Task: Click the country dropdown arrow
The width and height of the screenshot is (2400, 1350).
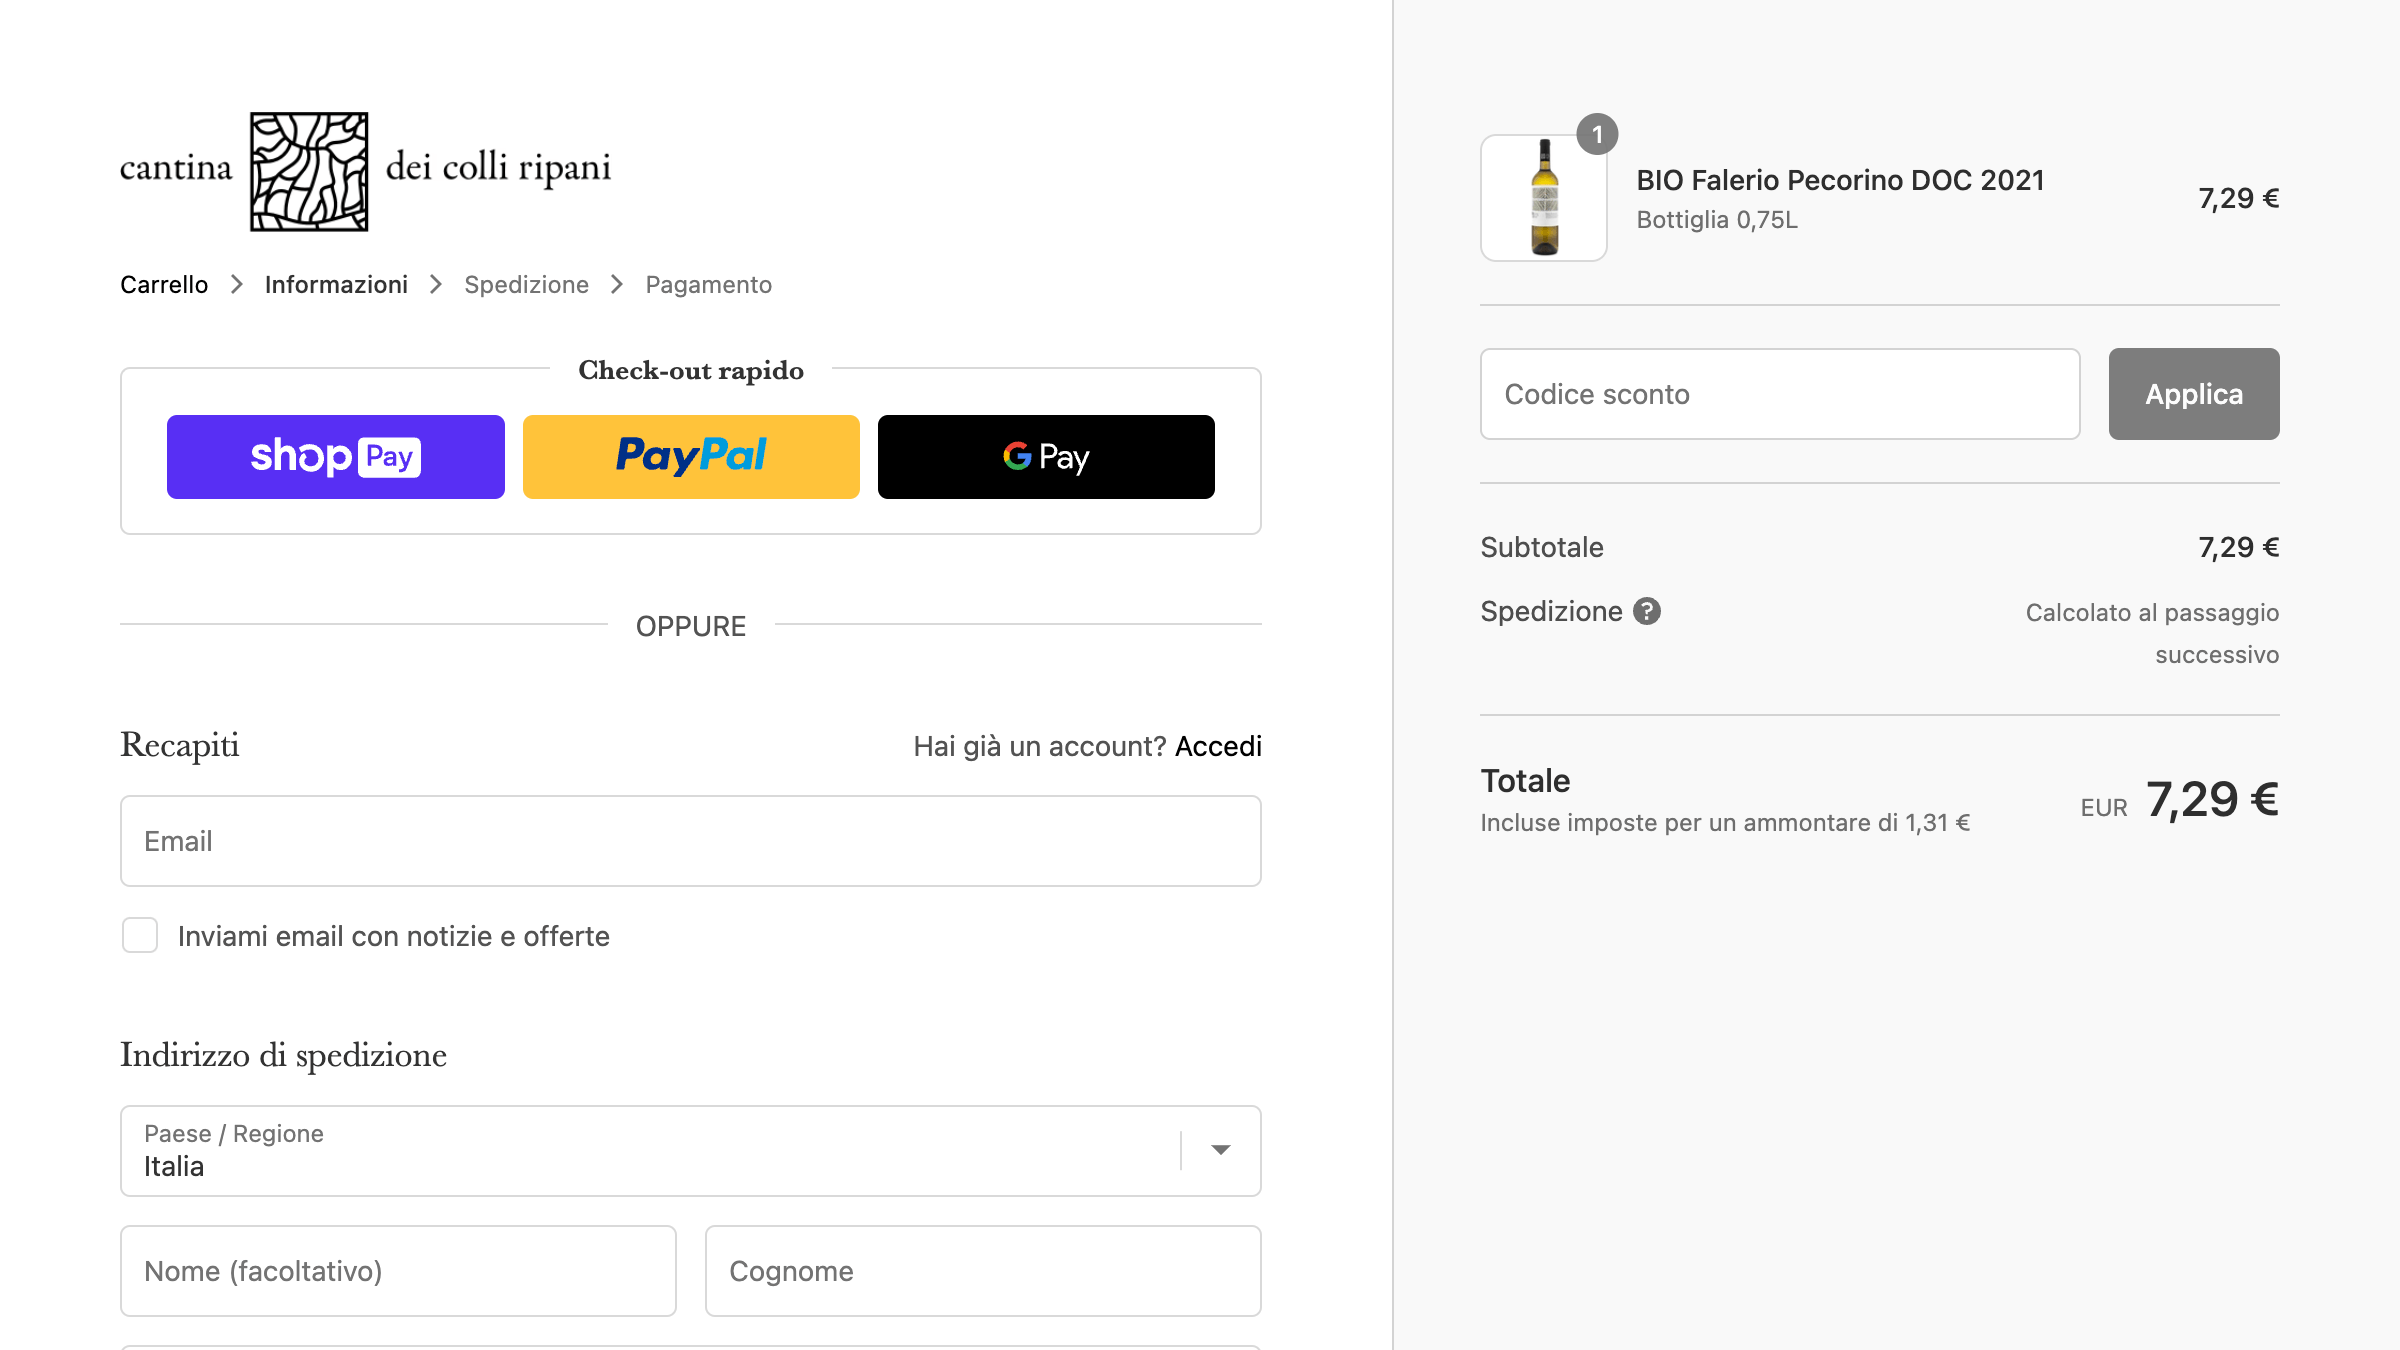Action: [x=1220, y=1151]
